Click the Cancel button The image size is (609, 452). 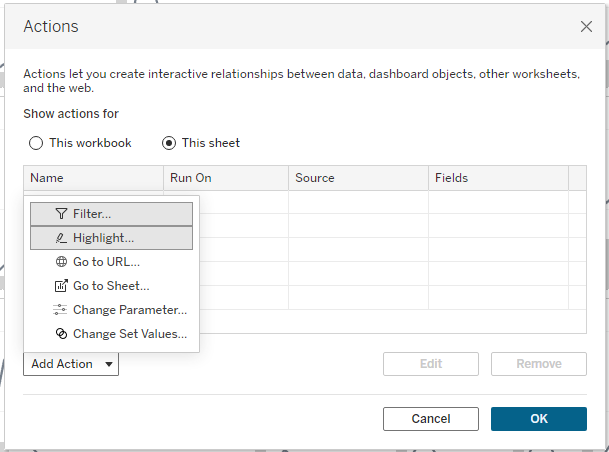click(x=431, y=419)
